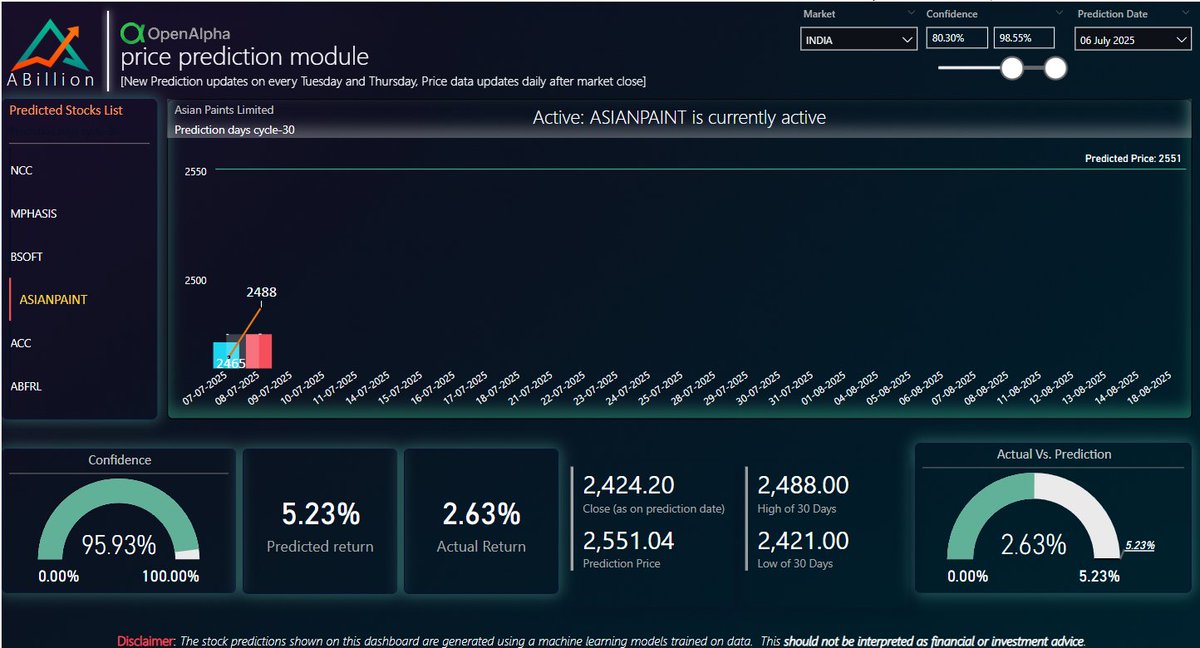The image size is (1200, 648).
Task: Expand the Confidence filter header chevron
Action: (1058, 12)
